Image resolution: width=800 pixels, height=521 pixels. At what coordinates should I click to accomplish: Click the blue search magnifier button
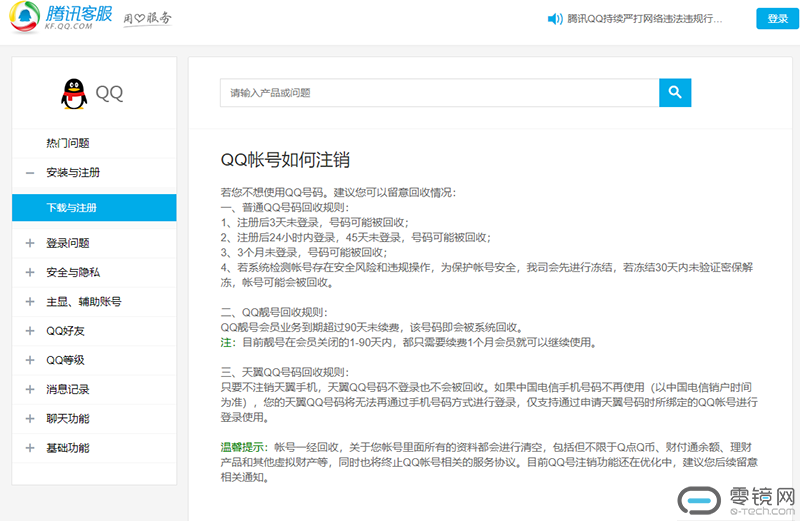675,92
